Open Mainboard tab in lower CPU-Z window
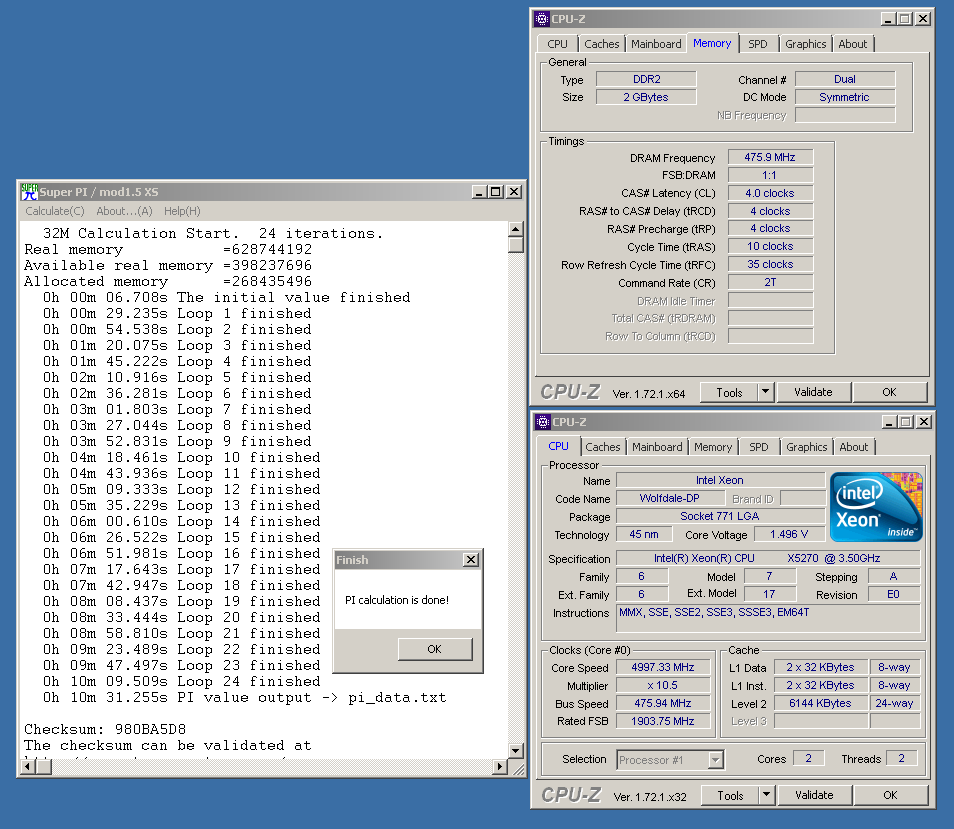 click(657, 447)
